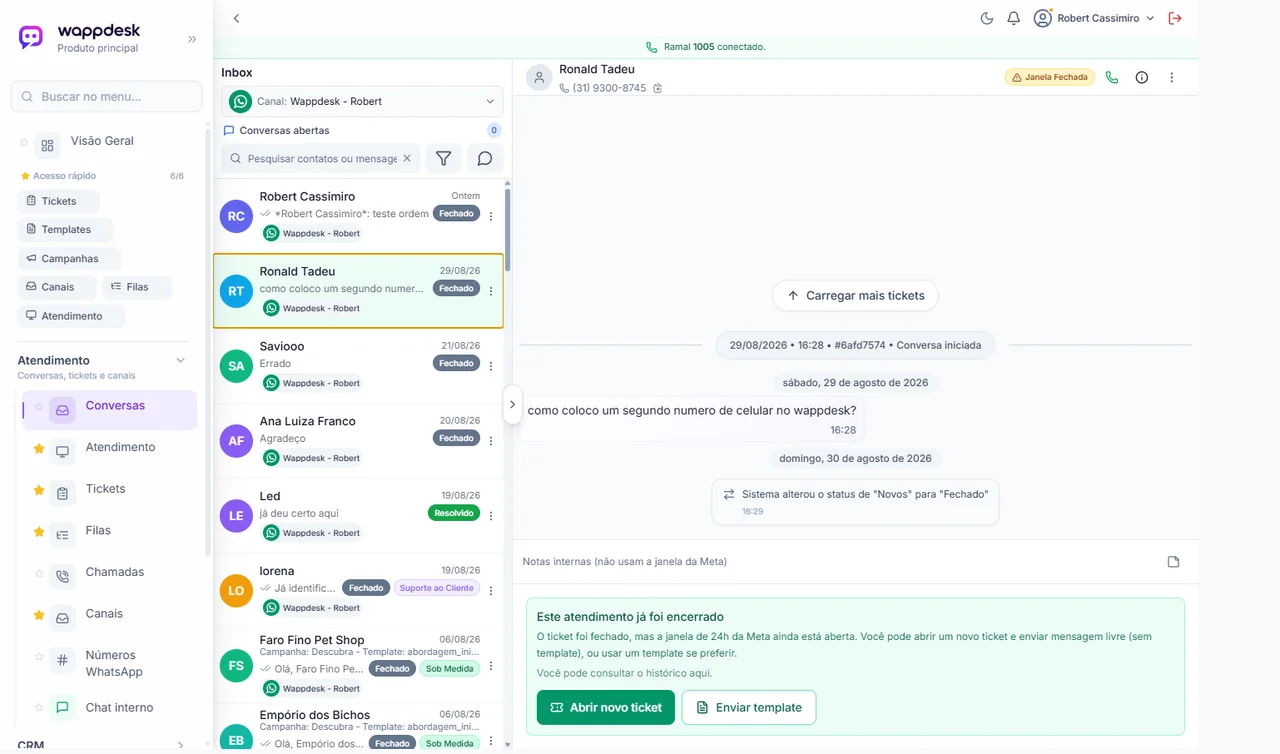Click the search contacts or messages field
Image resolution: width=1280 pixels, height=754 pixels.
click(321, 158)
